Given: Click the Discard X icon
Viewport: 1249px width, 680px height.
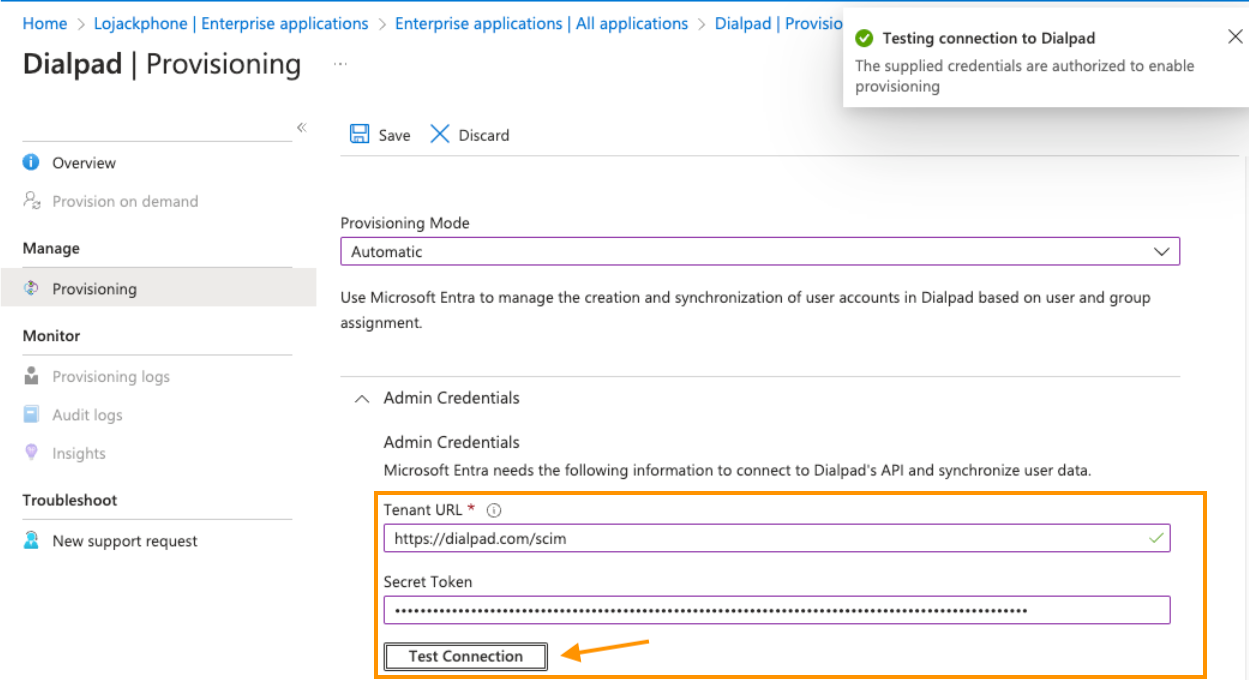Looking at the screenshot, I should (x=439, y=134).
